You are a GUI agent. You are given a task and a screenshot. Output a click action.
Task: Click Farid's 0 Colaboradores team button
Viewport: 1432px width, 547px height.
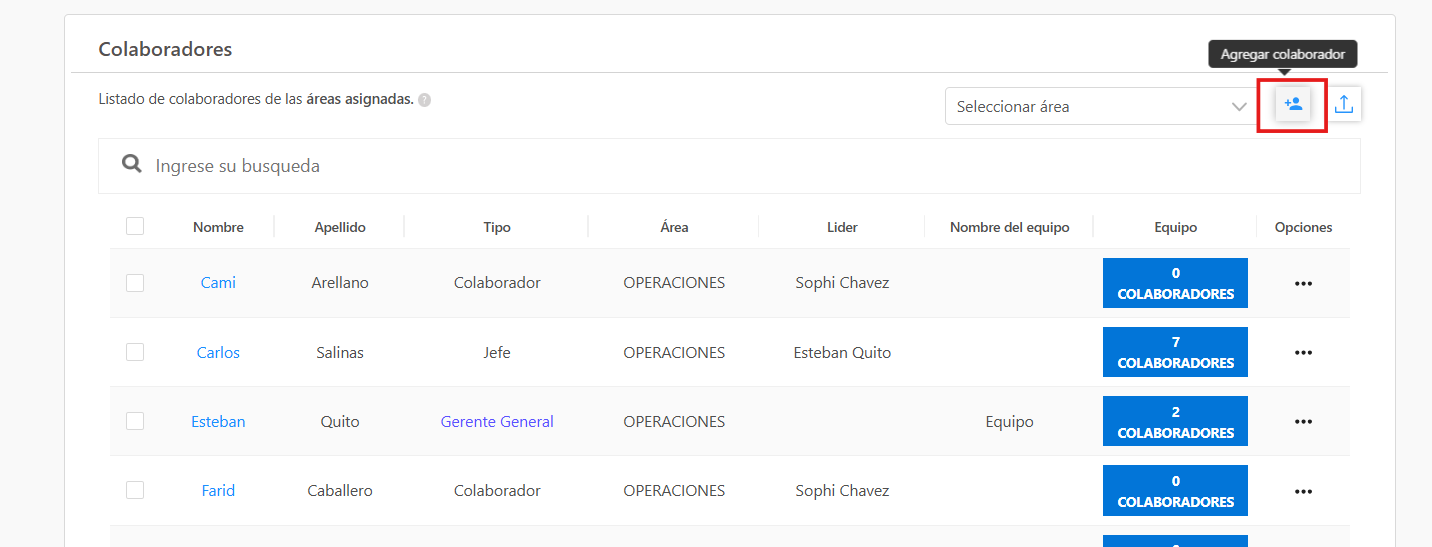tap(1175, 490)
